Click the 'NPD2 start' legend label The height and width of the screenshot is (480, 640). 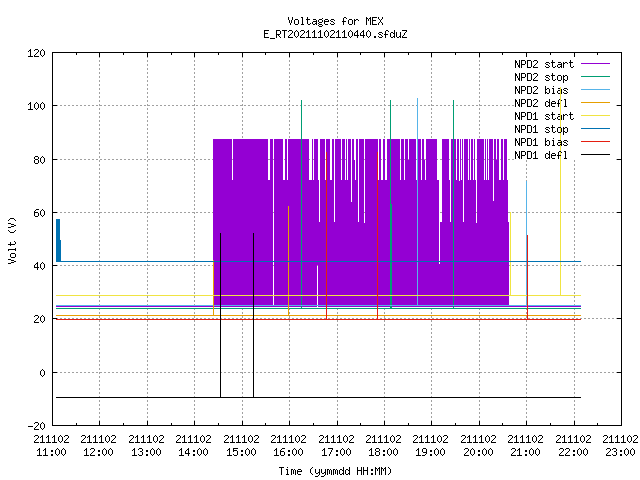544,64
